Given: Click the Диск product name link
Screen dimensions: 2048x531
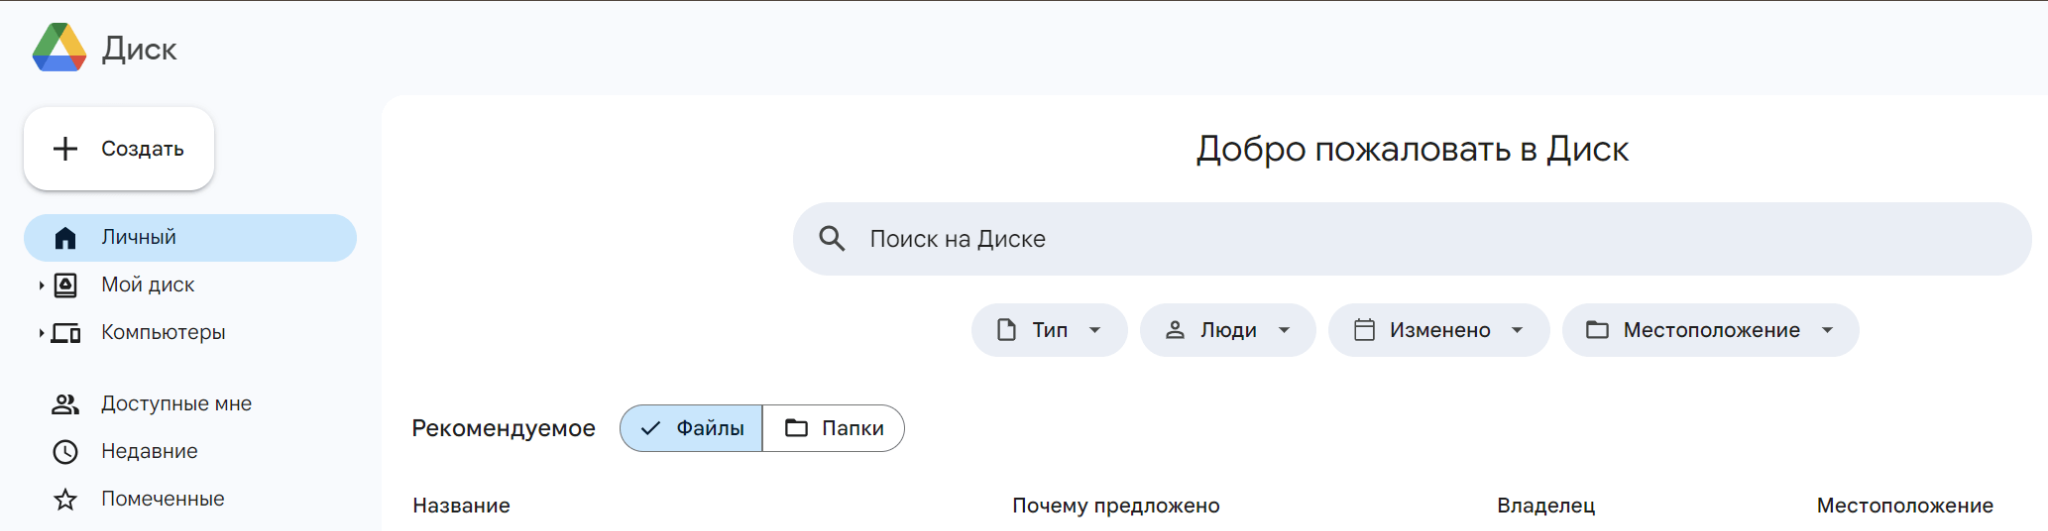Looking at the screenshot, I should 139,48.
